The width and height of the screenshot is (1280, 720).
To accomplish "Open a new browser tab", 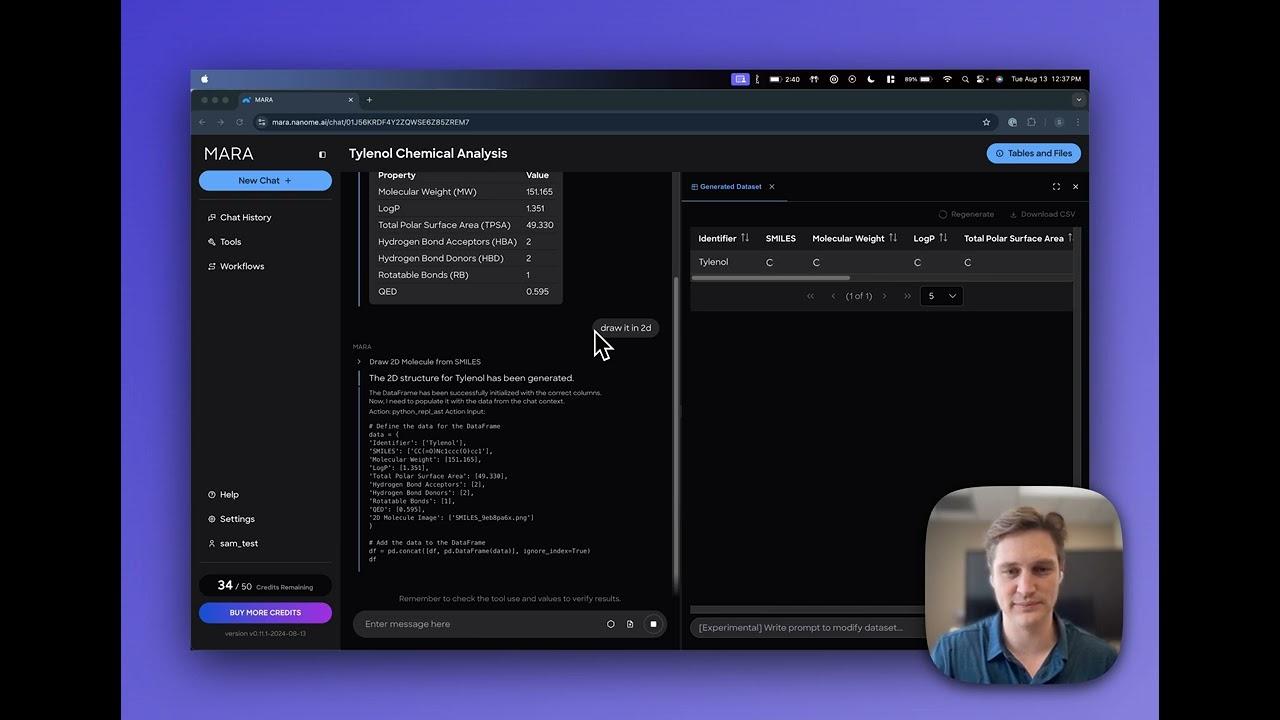I will pos(369,100).
